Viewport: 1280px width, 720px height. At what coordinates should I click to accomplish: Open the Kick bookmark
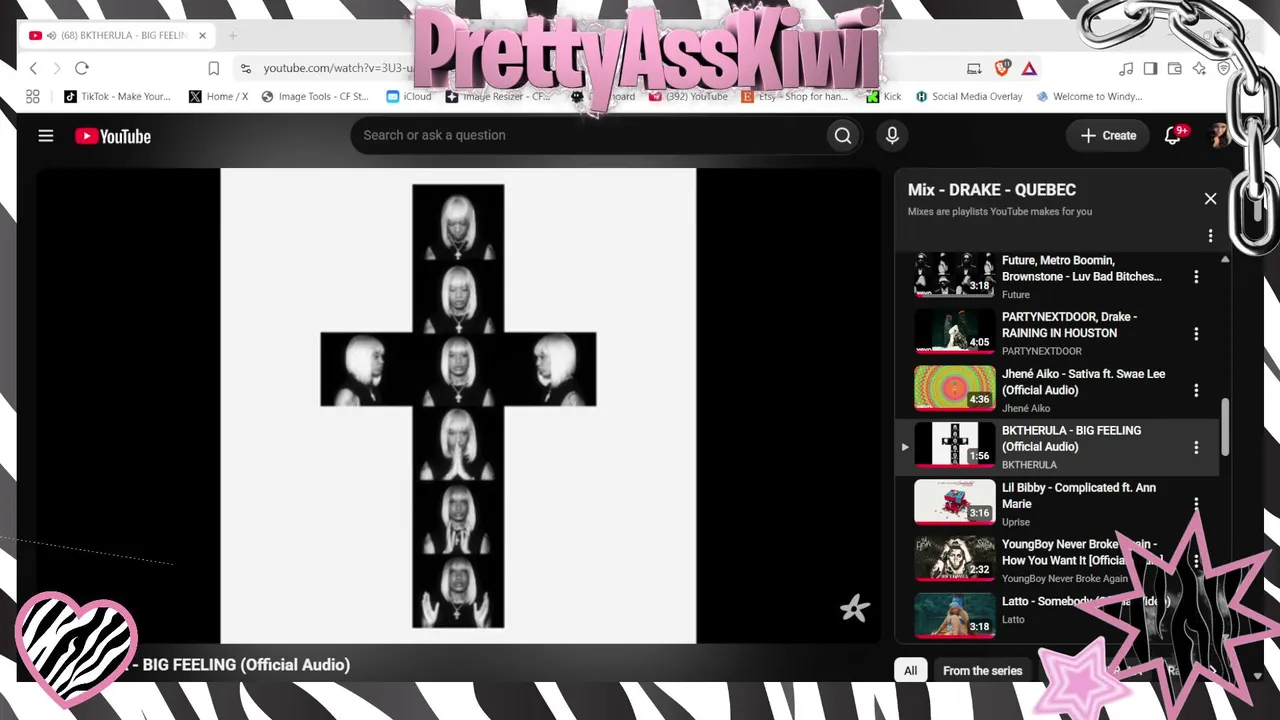point(884,97)
